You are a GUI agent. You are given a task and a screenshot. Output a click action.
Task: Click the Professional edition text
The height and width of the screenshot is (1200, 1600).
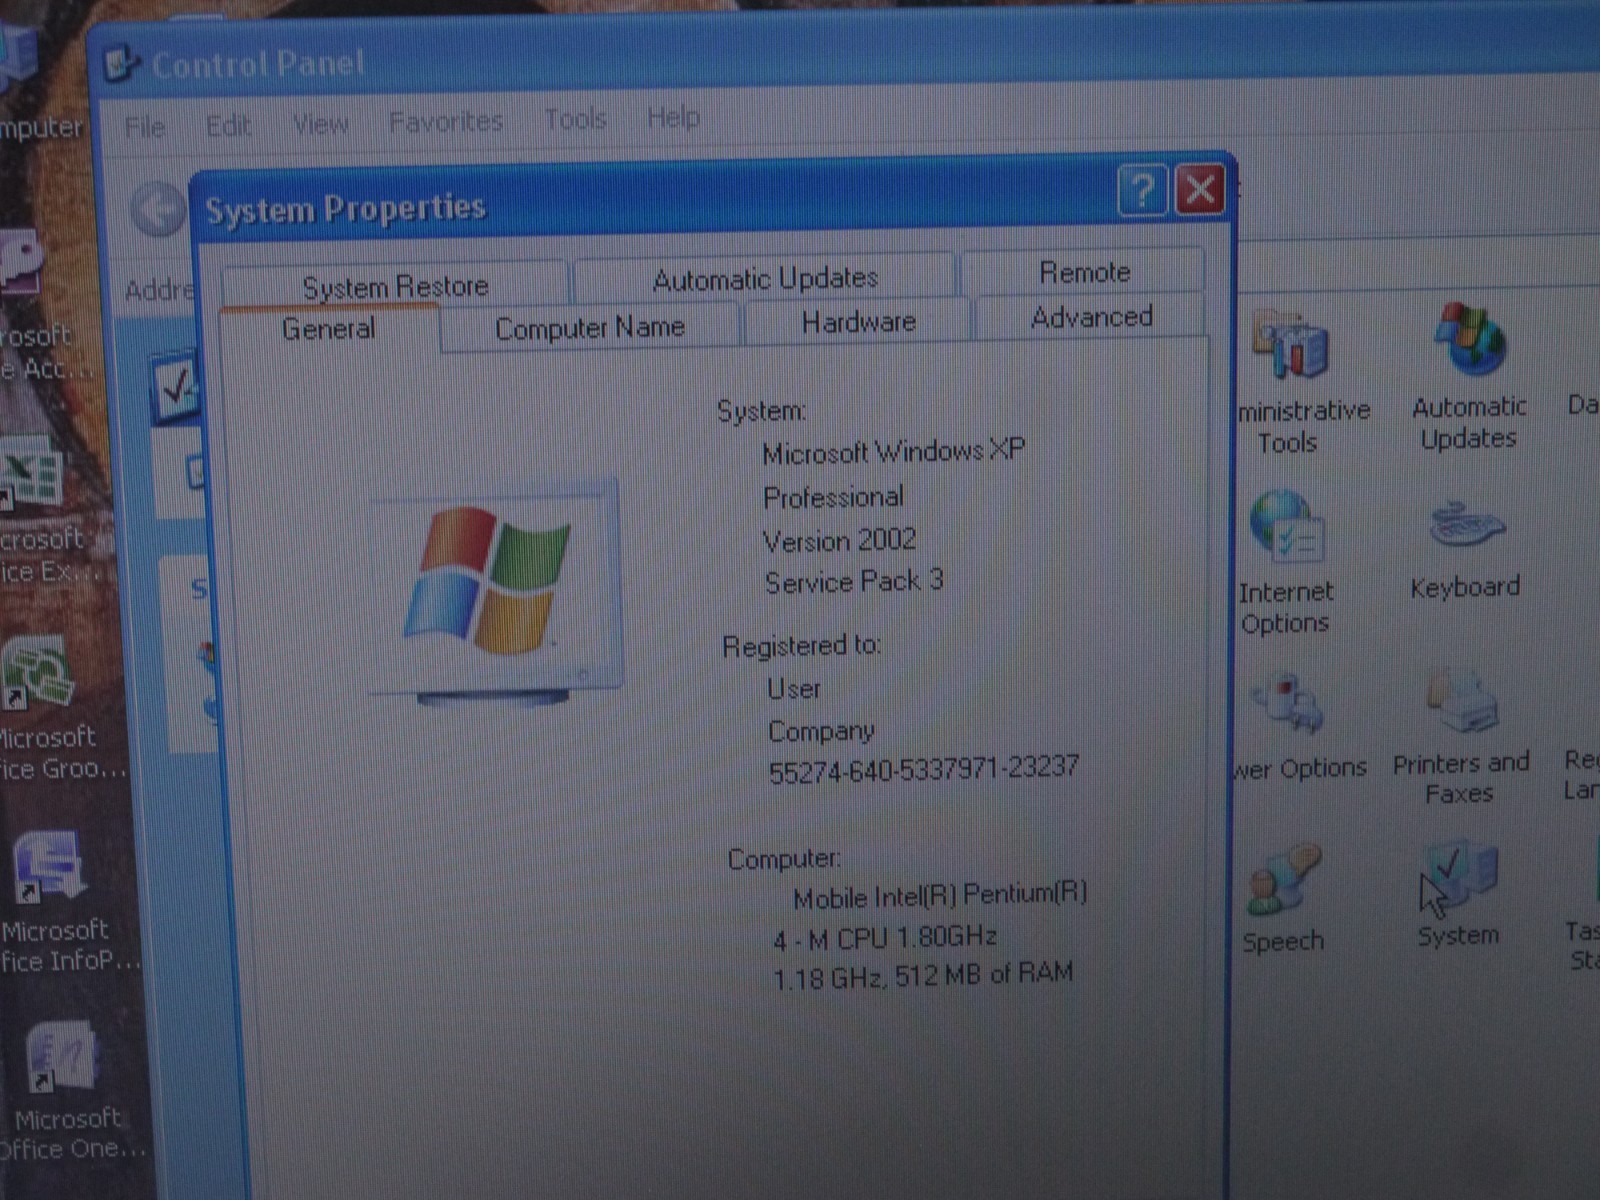(x=833, y=497)
